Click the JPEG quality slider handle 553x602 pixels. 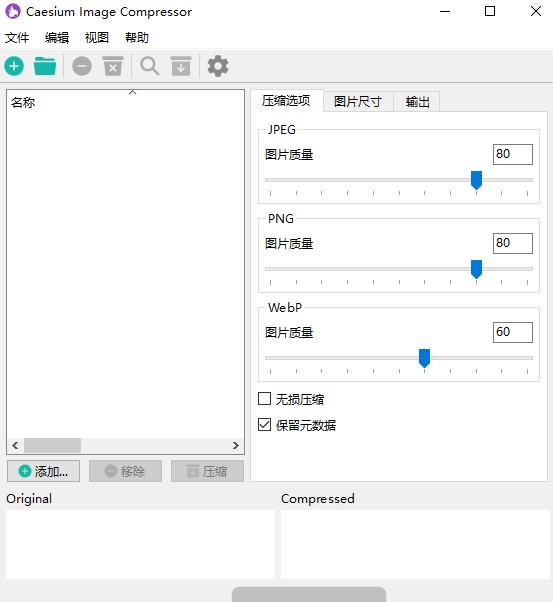[476, 180]
